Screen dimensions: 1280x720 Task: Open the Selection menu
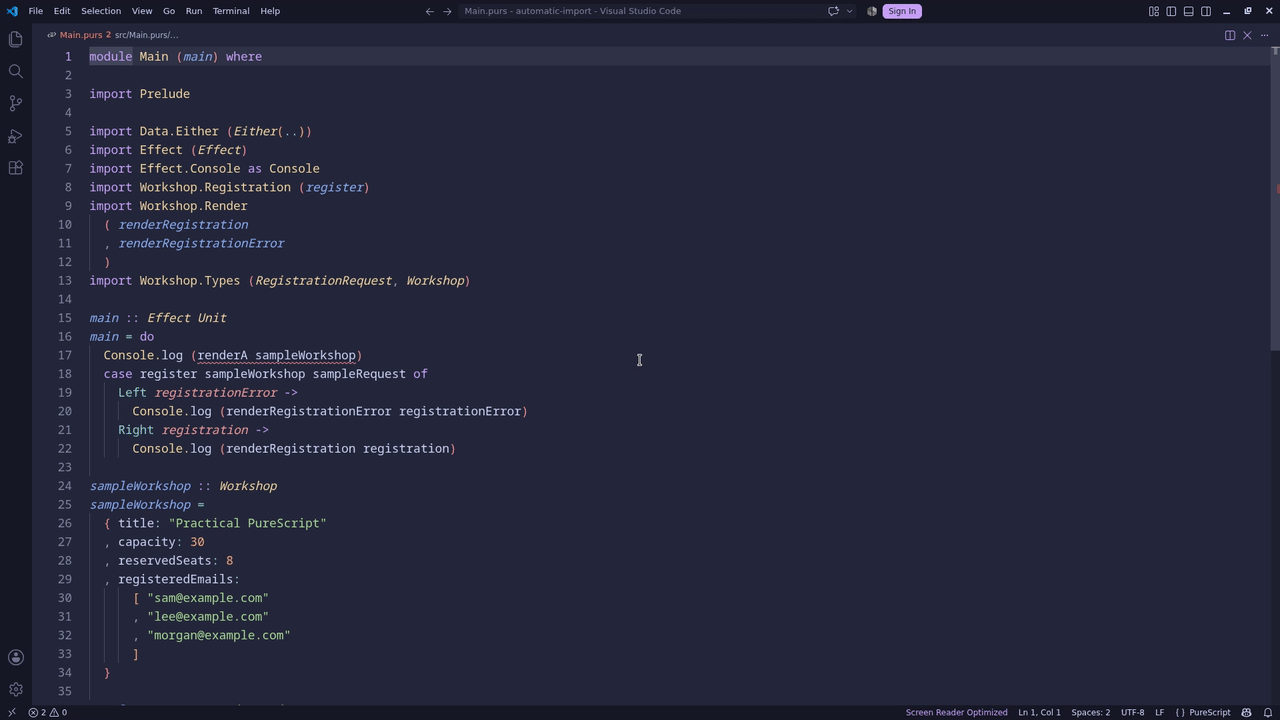click(x=100, y=11)
